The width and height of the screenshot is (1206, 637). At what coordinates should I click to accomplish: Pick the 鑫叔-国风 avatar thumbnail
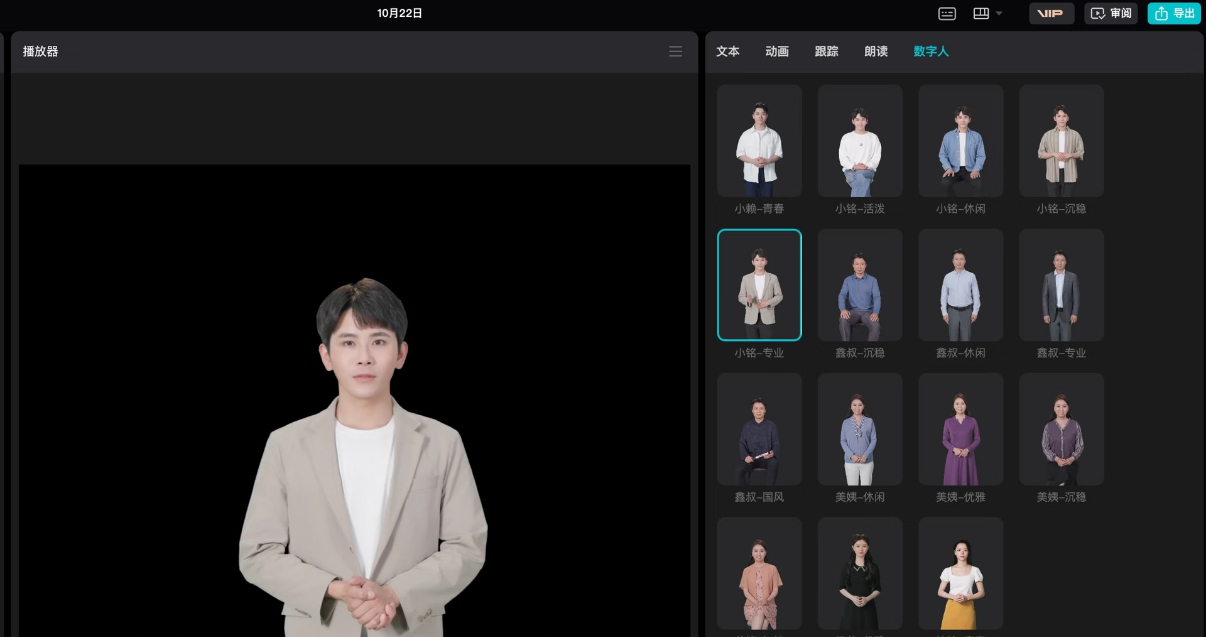point(759,429)
